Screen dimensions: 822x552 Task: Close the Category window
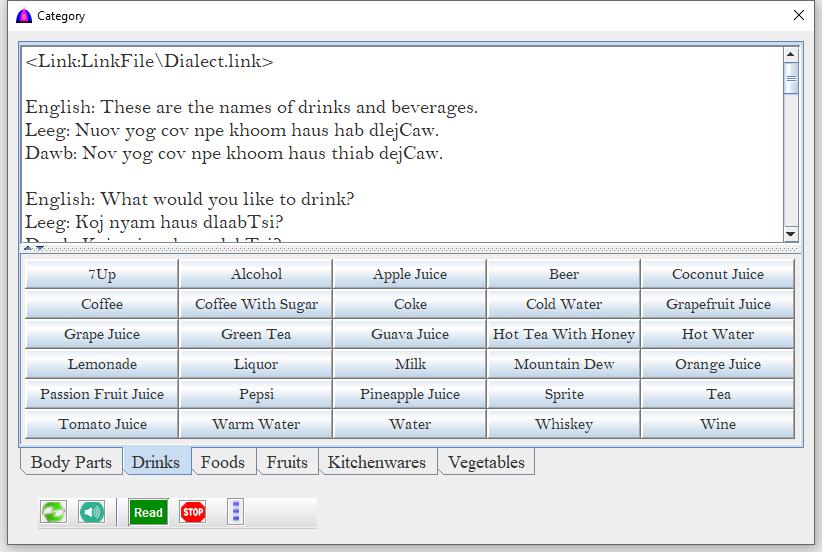tap(798, 16)
